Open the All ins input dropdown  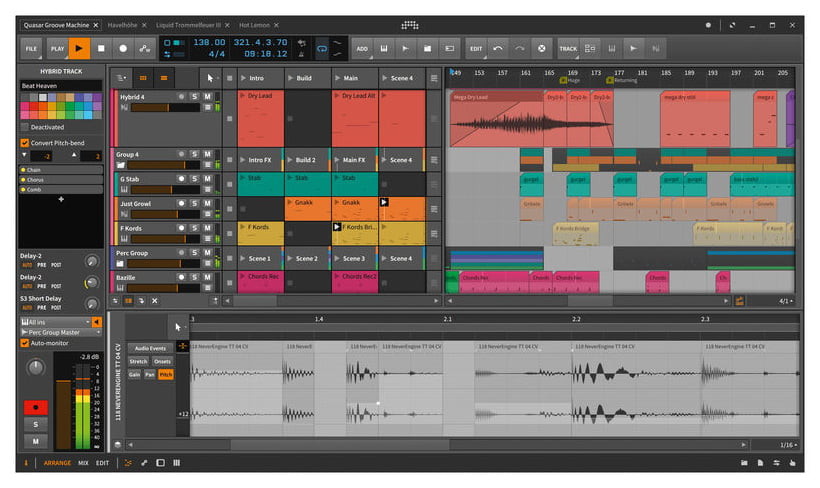click(x=55, y=322)
